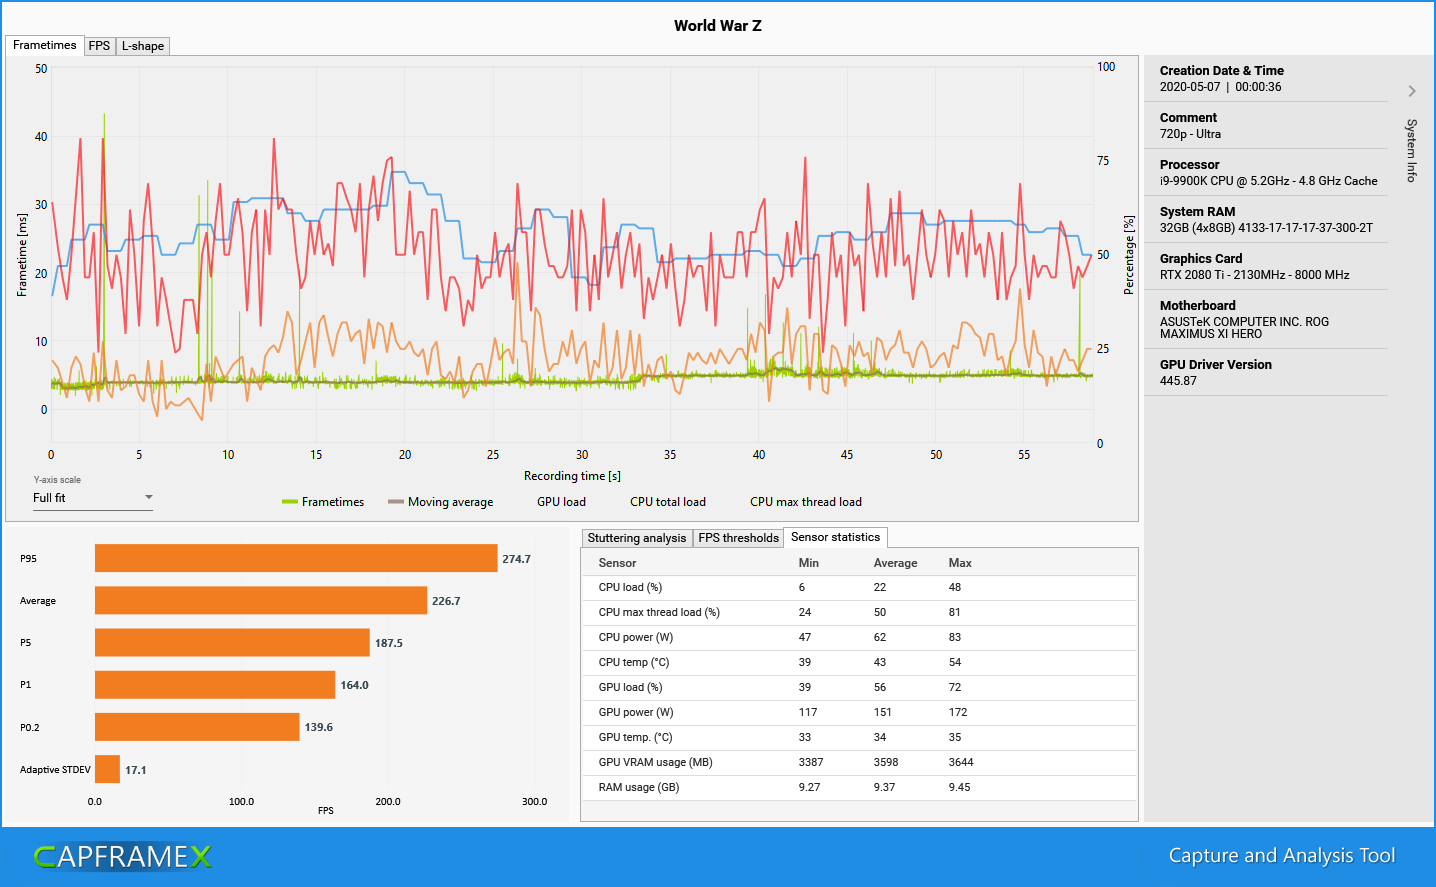The image size is (1436, 887).
Task: Click the Motherboard ASUSTeK entry
Action: pos(1266,319)
